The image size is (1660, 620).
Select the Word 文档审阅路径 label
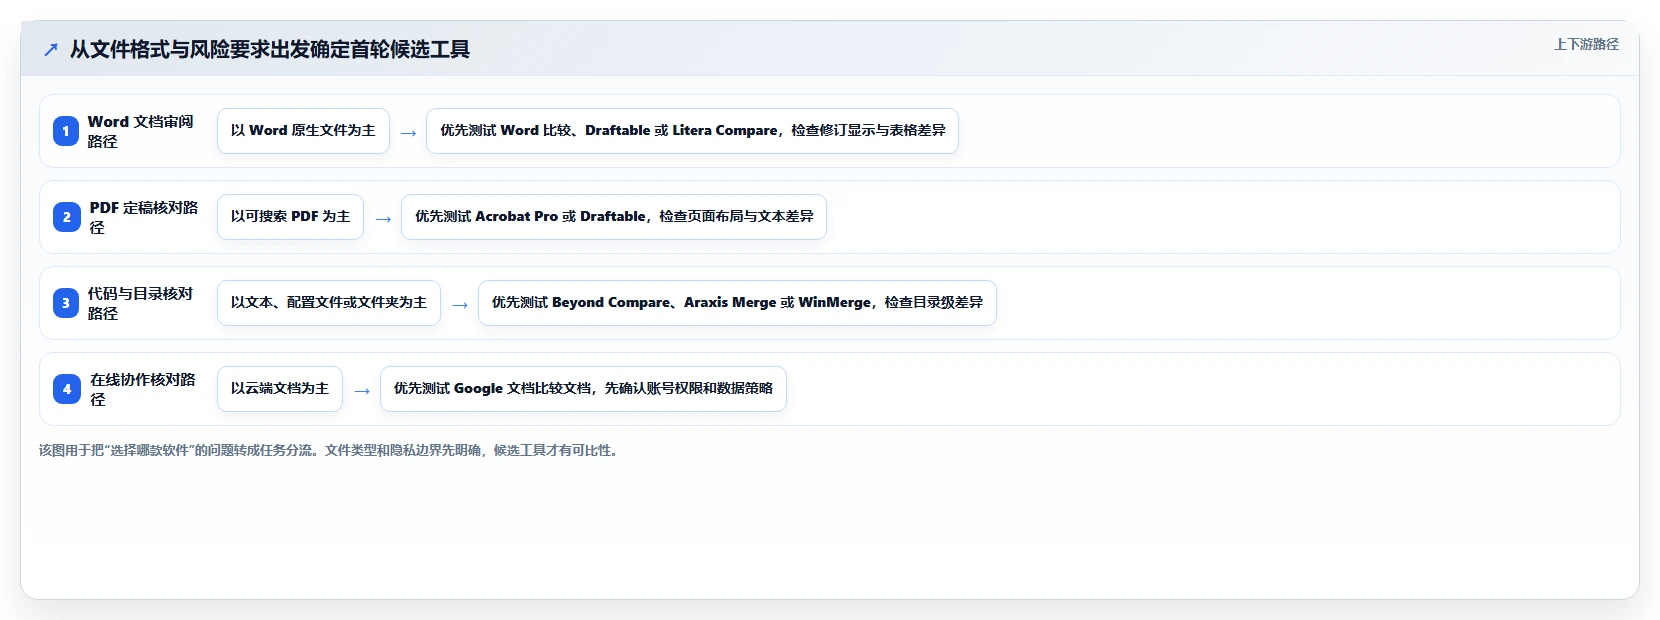(141, 131)
